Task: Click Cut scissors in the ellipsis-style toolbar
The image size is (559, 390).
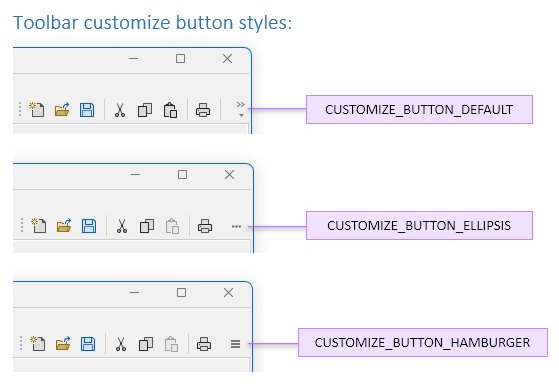Action: click(x=122, y=226)
